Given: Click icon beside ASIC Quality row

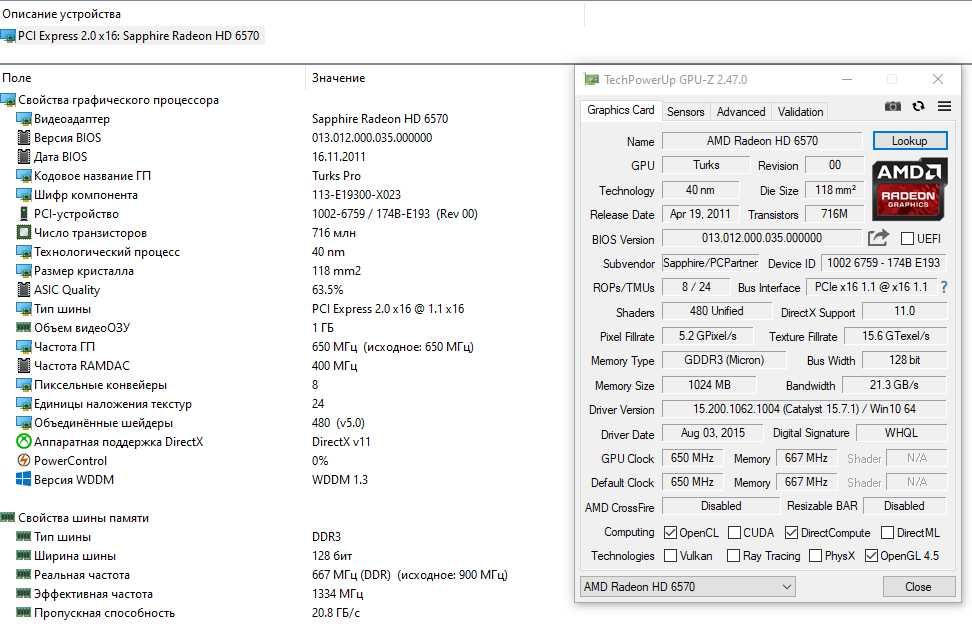Looking at the screenshot, I should click(x=24, y=289).
